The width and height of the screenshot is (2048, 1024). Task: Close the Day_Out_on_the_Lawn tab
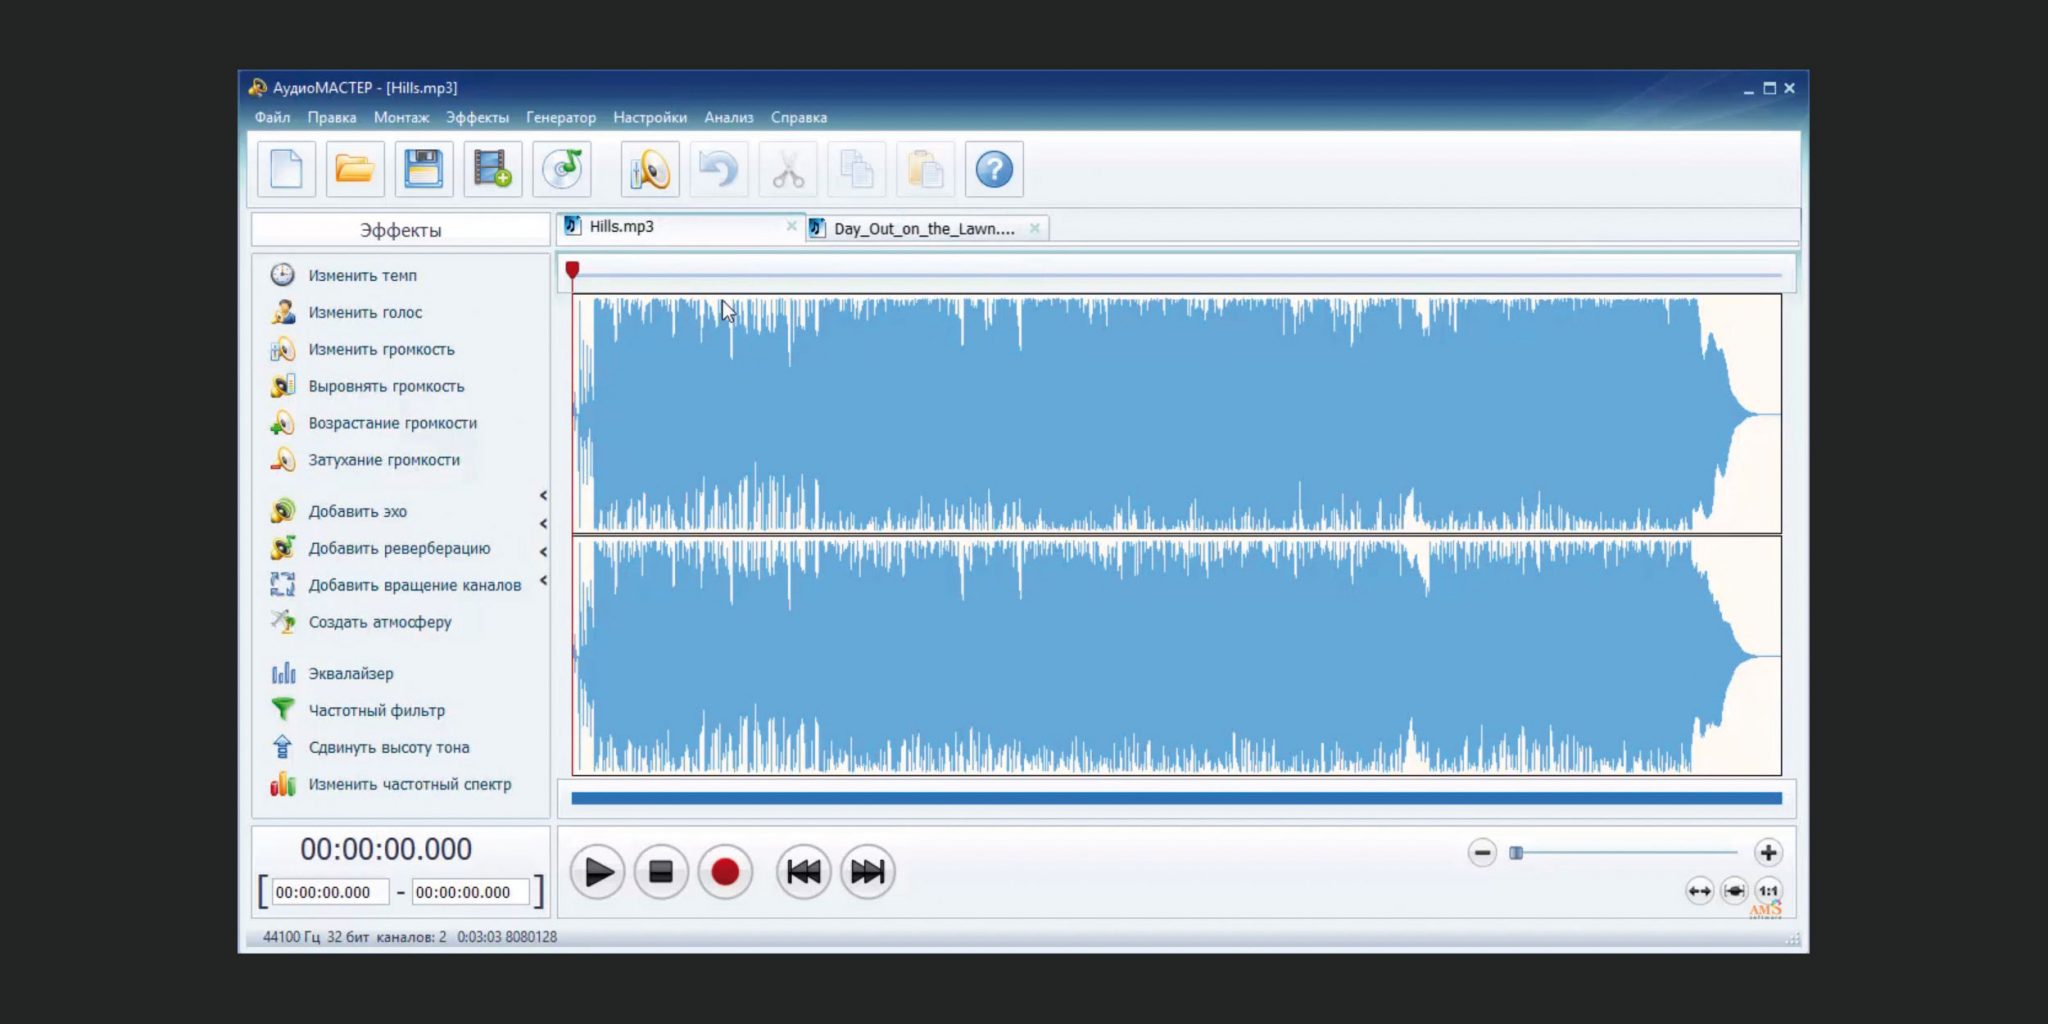click(x=1035, y=229)
